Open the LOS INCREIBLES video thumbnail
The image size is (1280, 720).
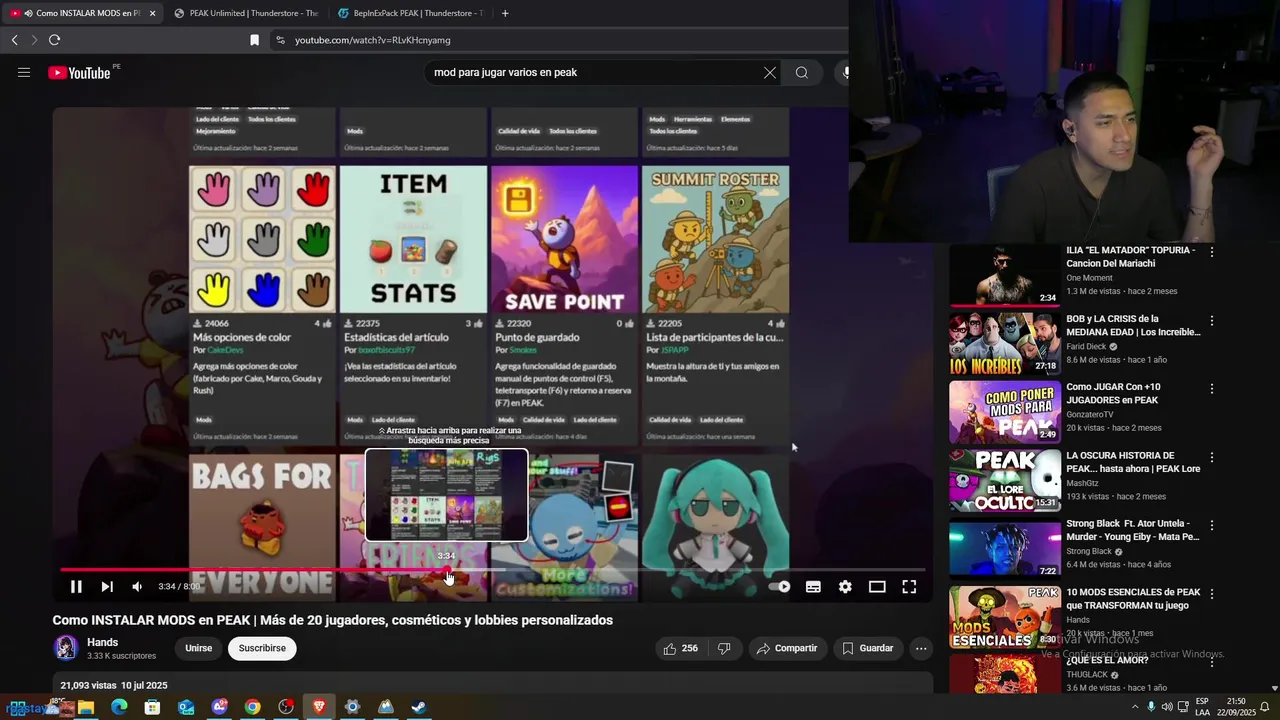(x=1005, y=343)
